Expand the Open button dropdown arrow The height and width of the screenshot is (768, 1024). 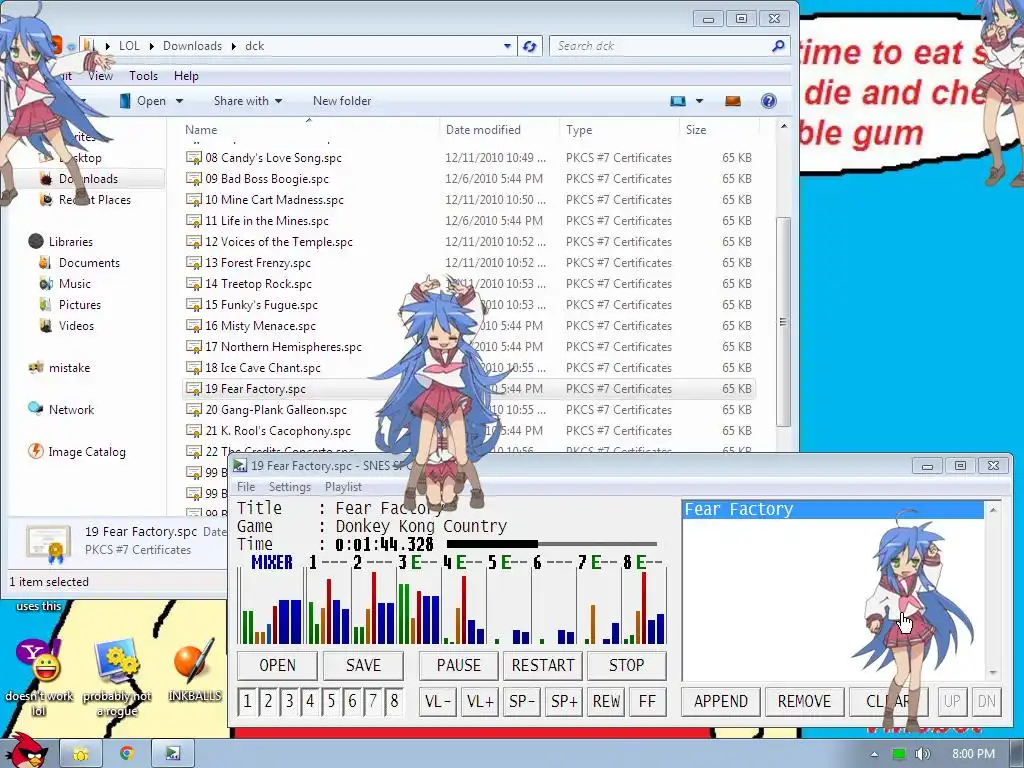point(179,101)
